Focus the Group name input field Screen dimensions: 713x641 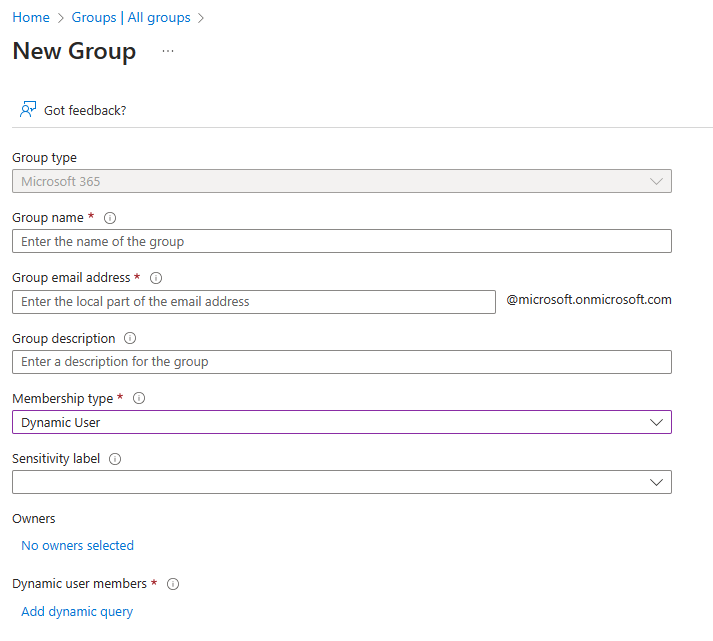tap(341, 241)
